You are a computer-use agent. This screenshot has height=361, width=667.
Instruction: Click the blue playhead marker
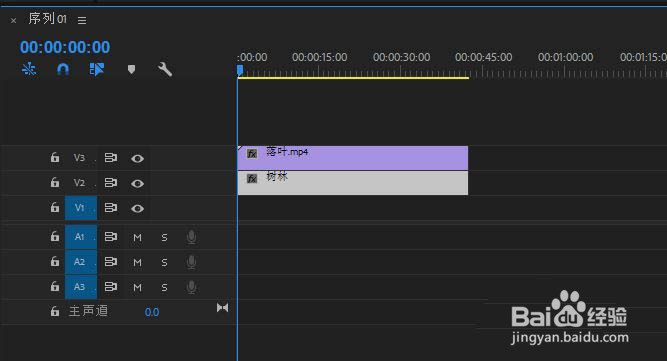tap(240, 71)
